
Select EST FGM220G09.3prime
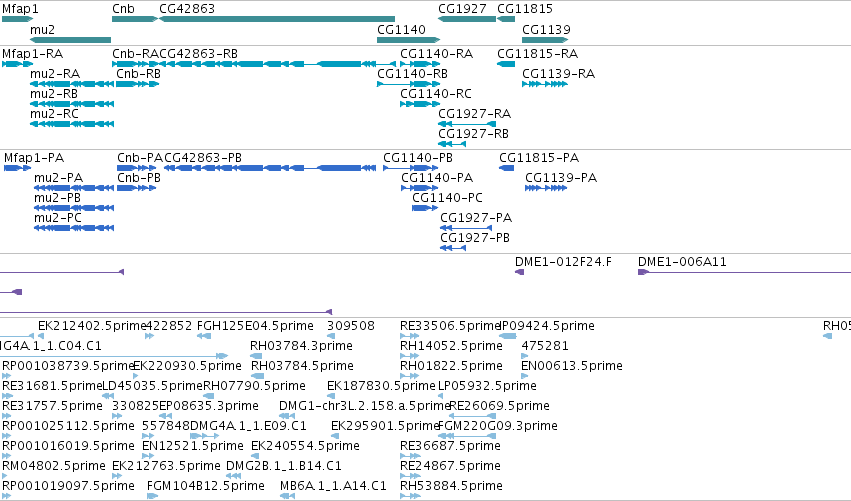[467, 436]
